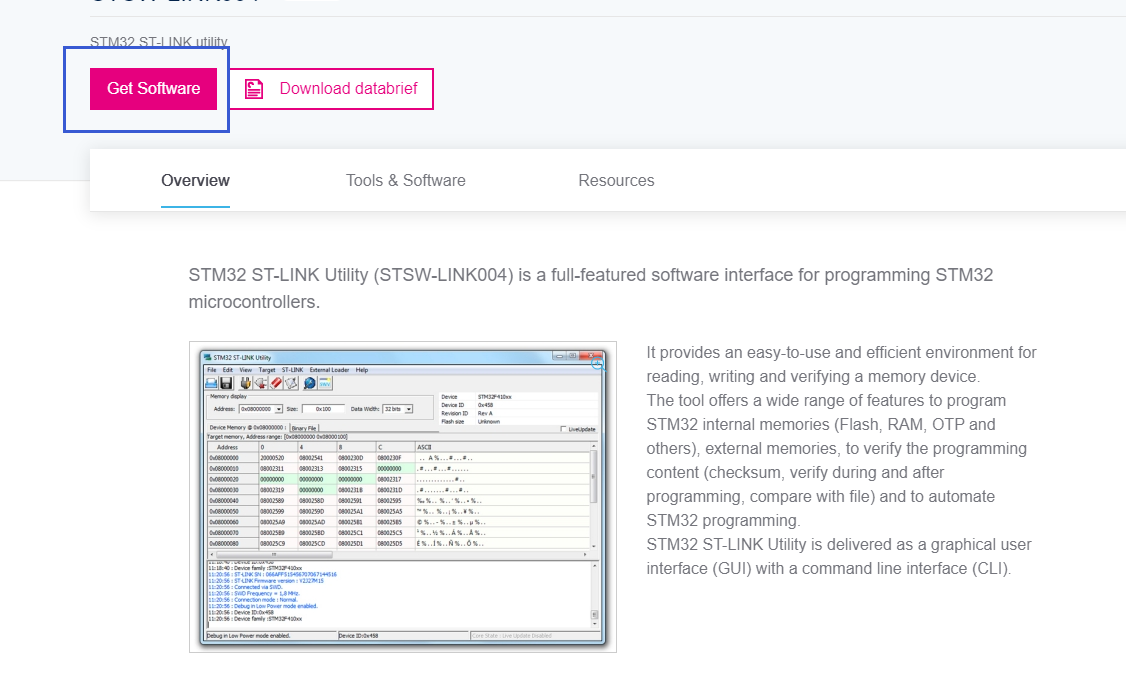This screenshot has width=1126, height=691.
Task: Switch to the Tools & Software tab
Action: (405, 180)
